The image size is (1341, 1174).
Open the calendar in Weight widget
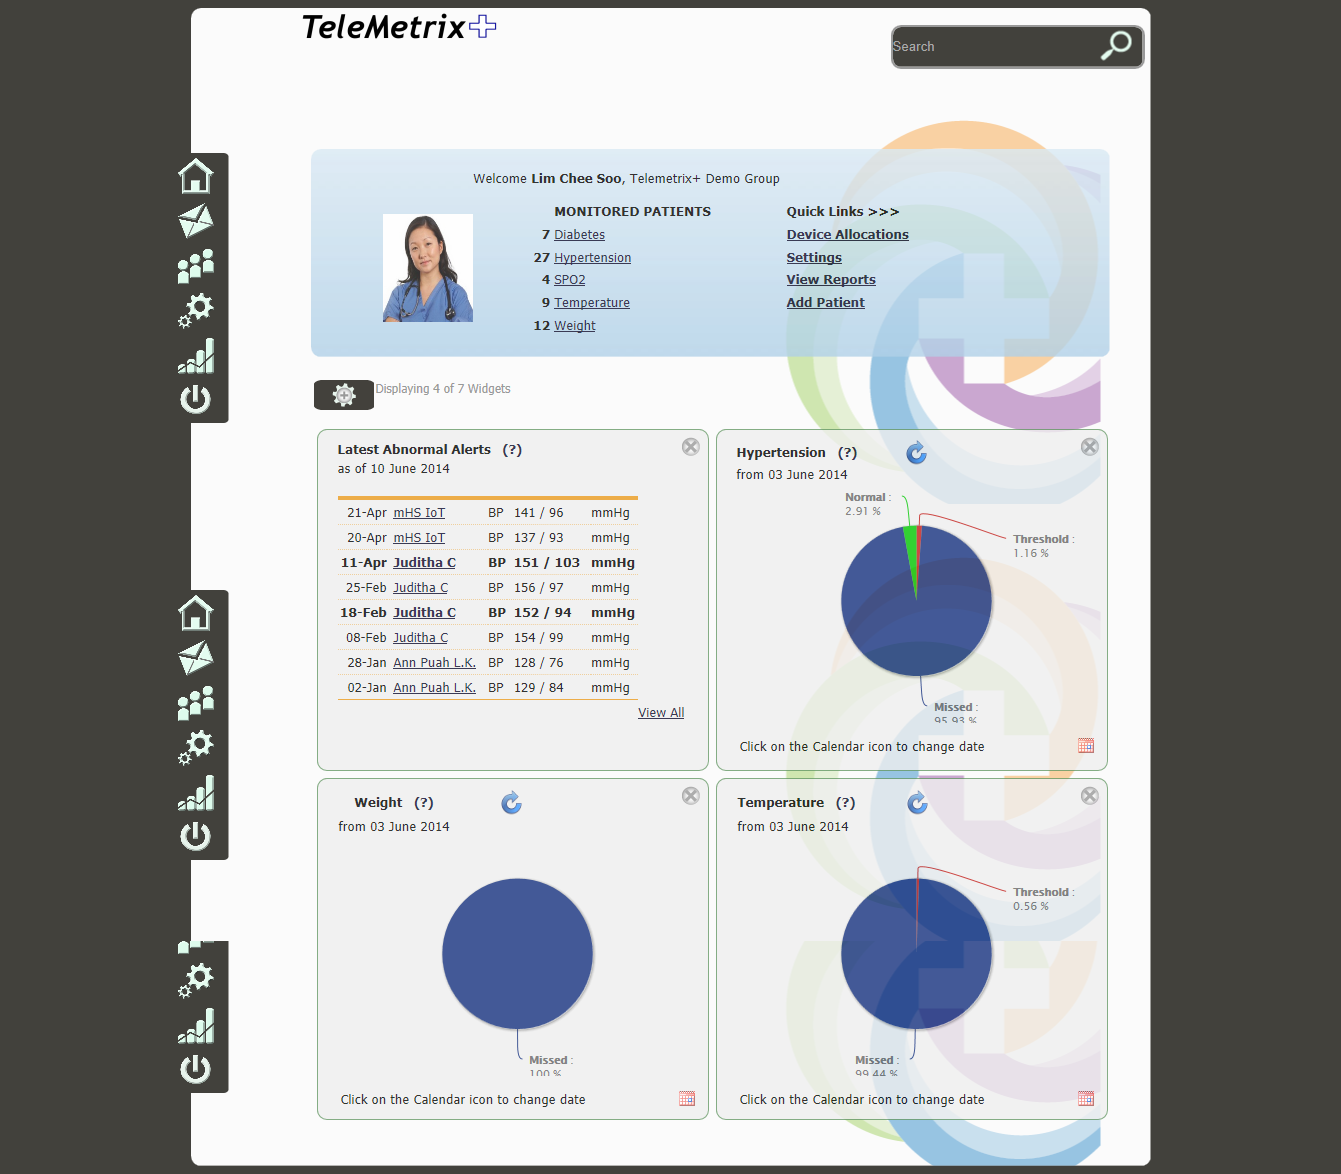coord(687,1099)
